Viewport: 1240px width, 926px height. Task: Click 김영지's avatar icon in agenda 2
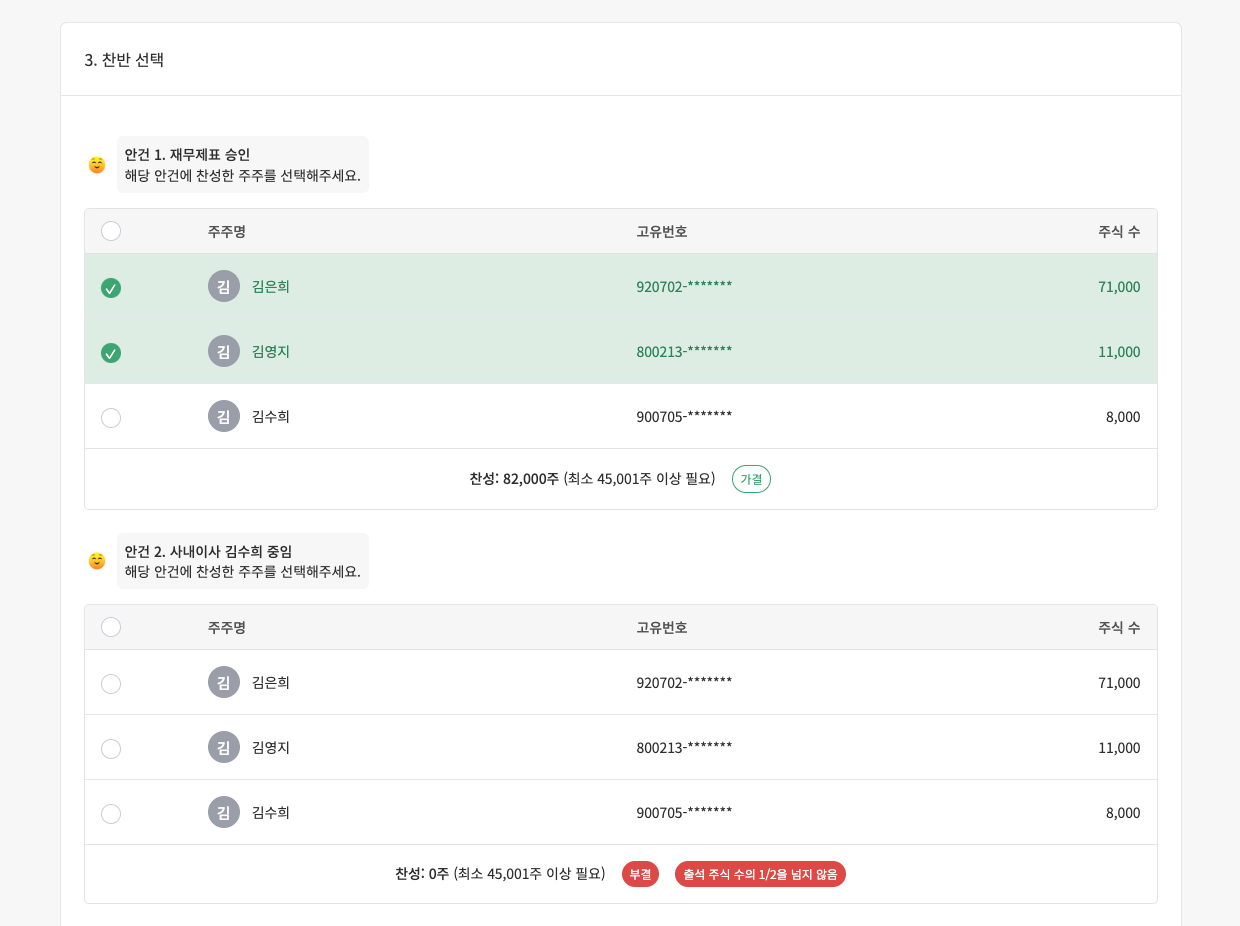tap(224, 748)
